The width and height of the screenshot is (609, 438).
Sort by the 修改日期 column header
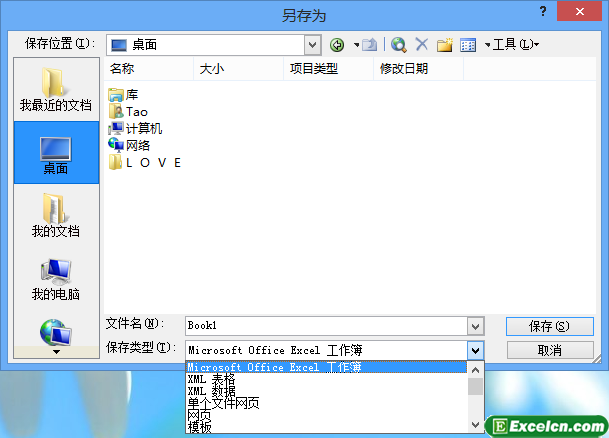pyautogui.click(x=419, y=69)
